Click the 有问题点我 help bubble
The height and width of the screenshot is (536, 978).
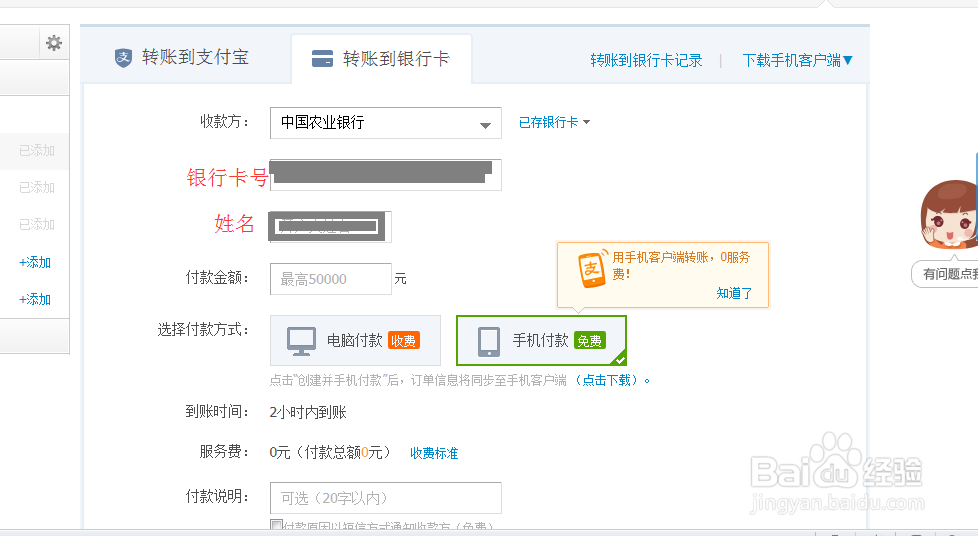(947, 274)
